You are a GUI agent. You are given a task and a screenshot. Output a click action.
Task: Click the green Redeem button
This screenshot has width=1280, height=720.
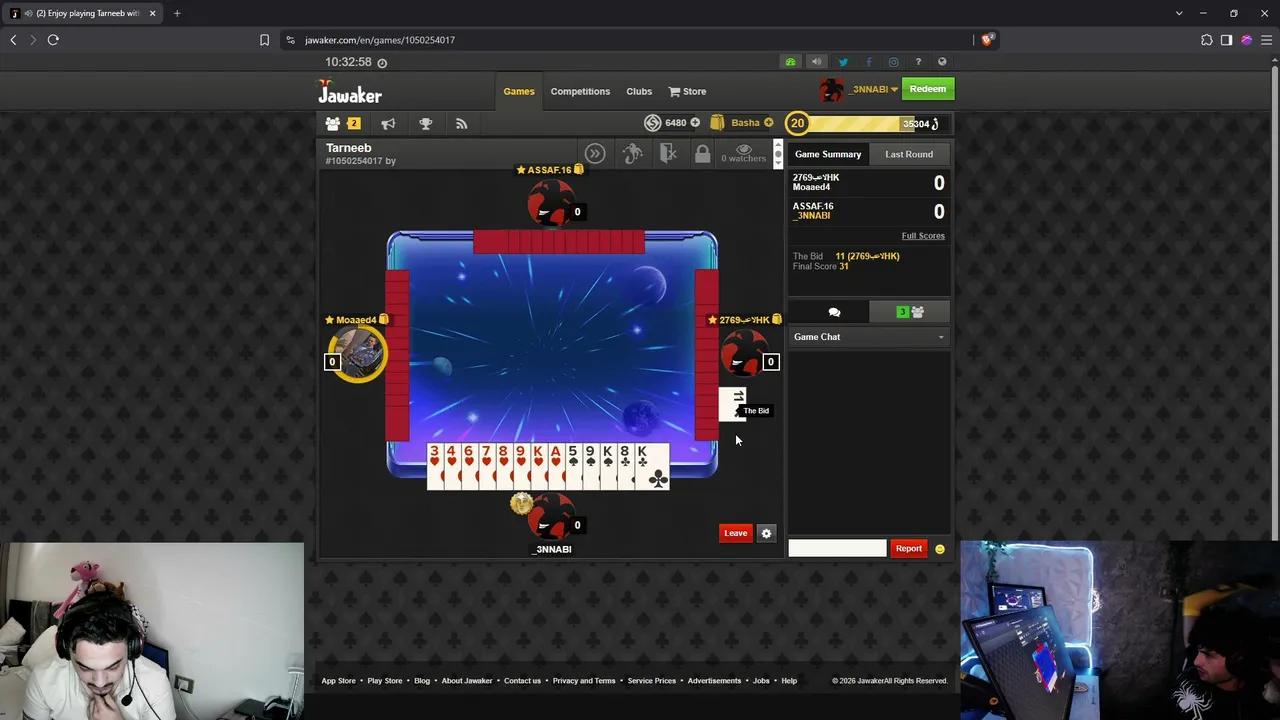[x=927, y=89]
